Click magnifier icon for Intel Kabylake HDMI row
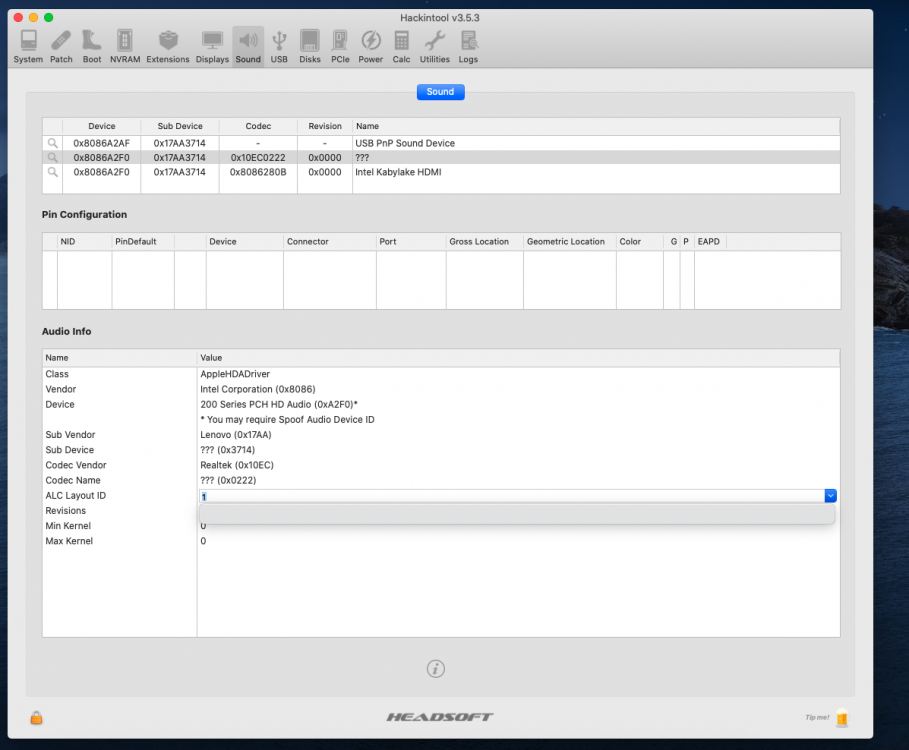 click(52, 172)
